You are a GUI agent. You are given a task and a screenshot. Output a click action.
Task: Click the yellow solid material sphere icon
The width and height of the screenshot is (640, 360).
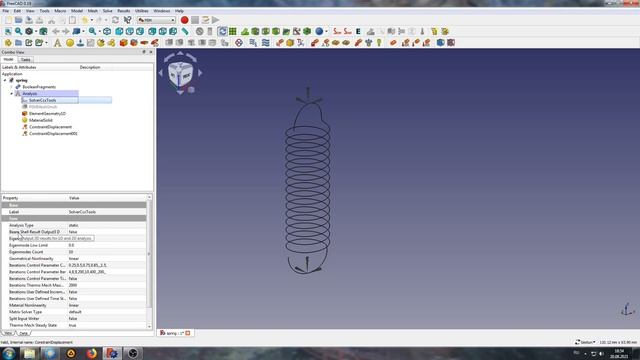click(x=70, y=42)
